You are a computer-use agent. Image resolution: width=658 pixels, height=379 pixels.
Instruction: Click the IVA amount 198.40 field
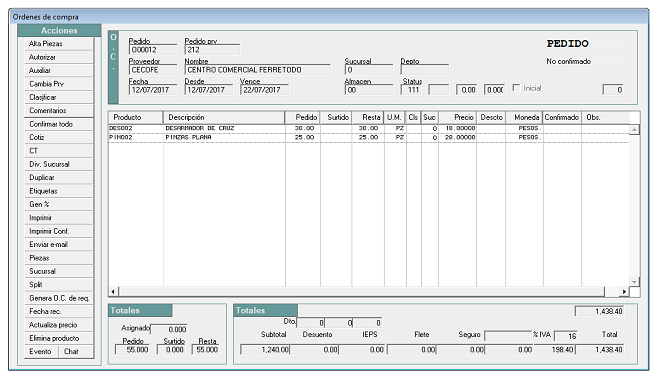pos(554,350)
